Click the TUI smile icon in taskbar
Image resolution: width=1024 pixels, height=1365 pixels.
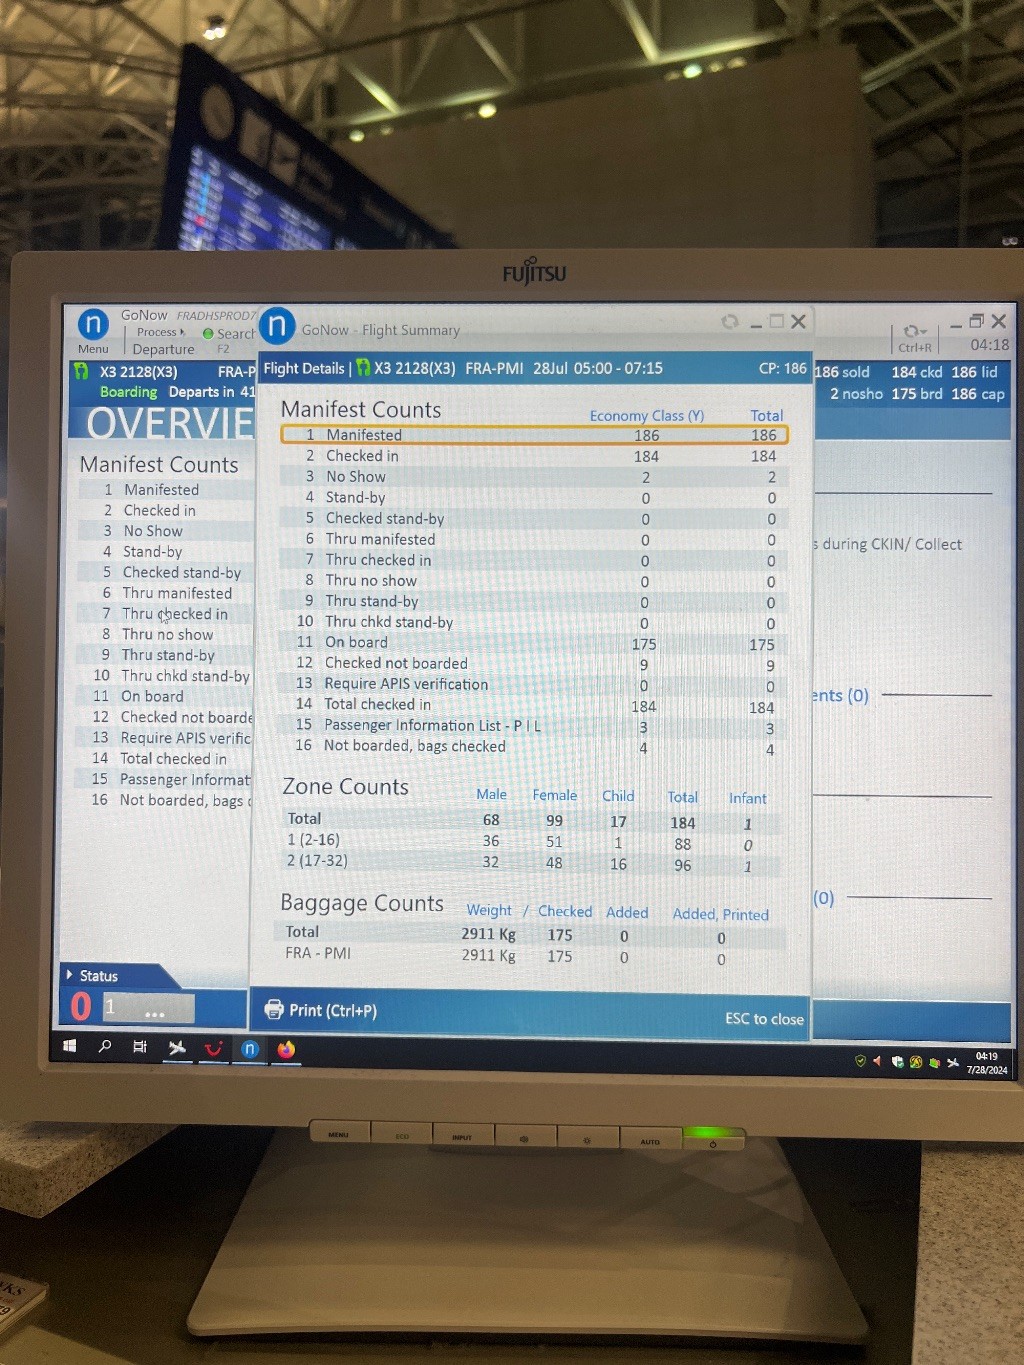pyautogui.click(x=213, y=1048)
